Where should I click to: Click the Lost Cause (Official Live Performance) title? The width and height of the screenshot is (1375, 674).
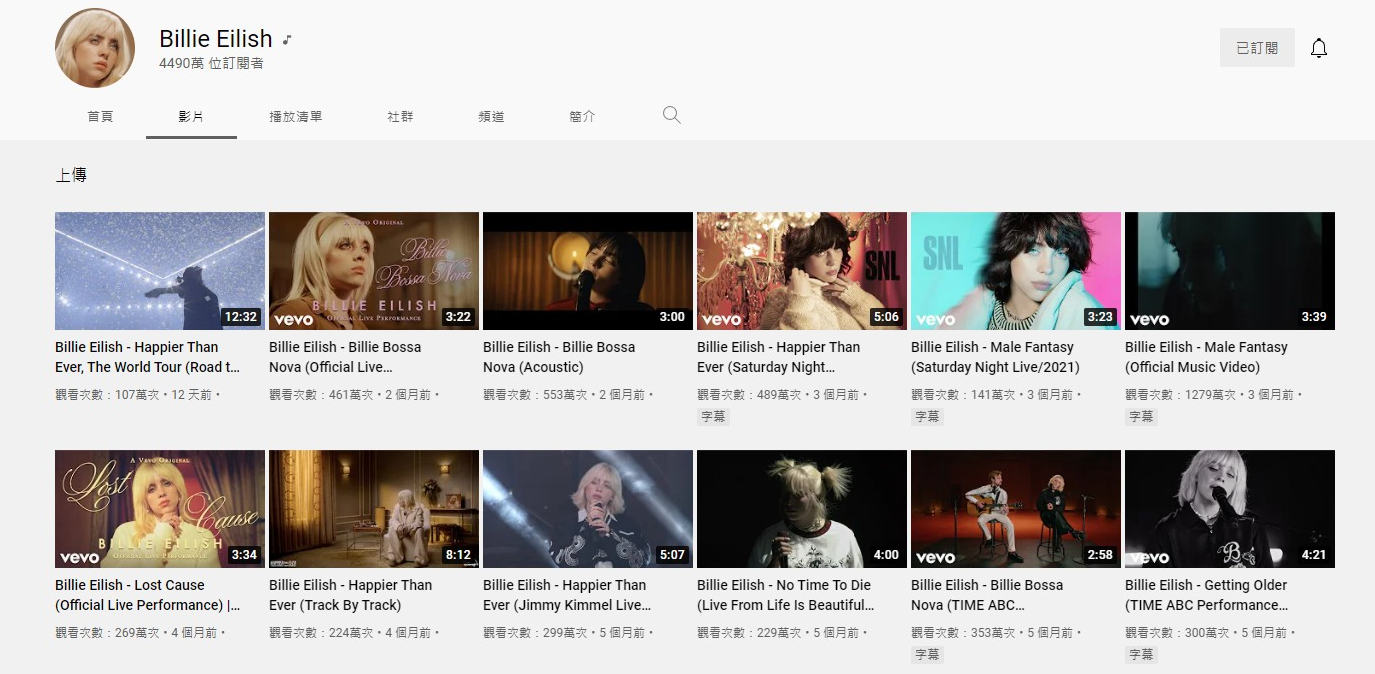148,595
